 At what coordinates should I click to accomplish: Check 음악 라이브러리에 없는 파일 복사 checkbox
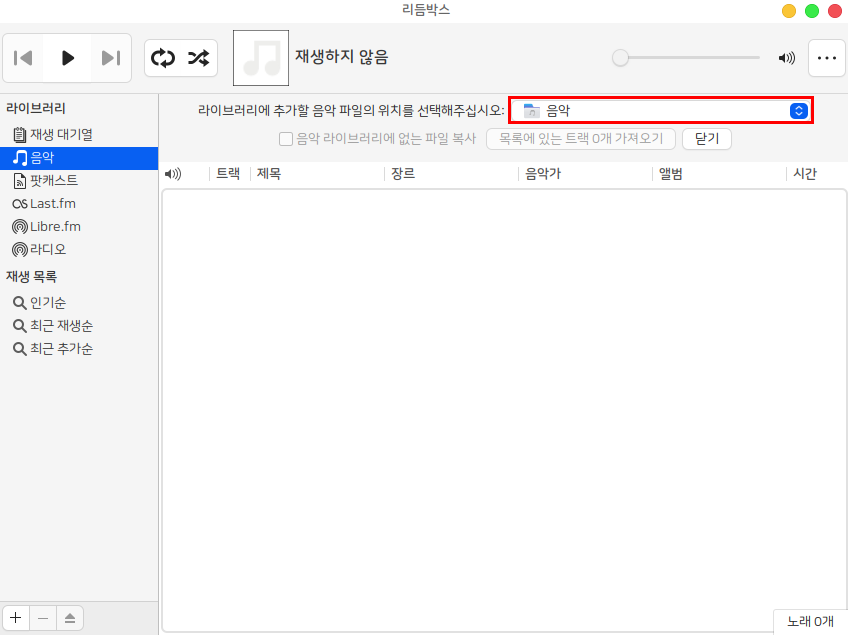tap(286, 139)
